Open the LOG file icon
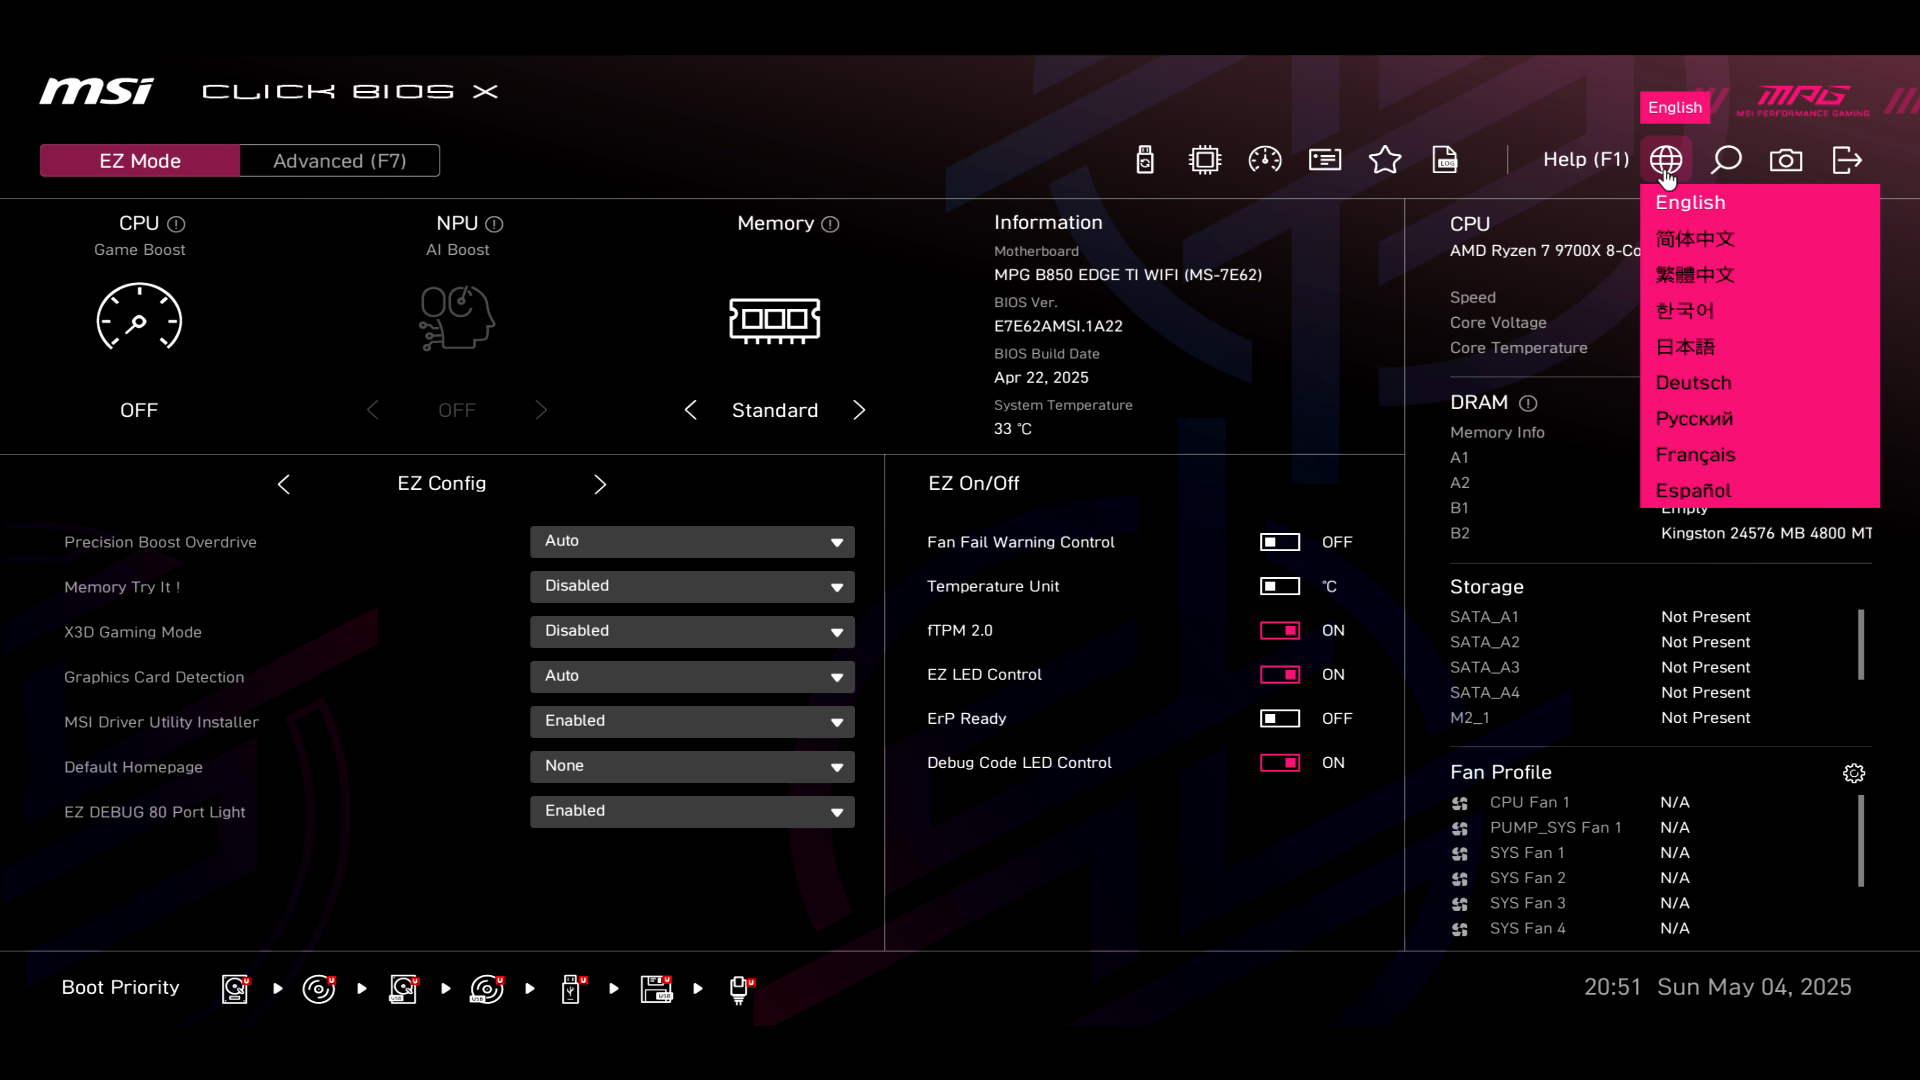Image resolution: width=1920 pixels, height=1080 pixels. [1445, 160]
